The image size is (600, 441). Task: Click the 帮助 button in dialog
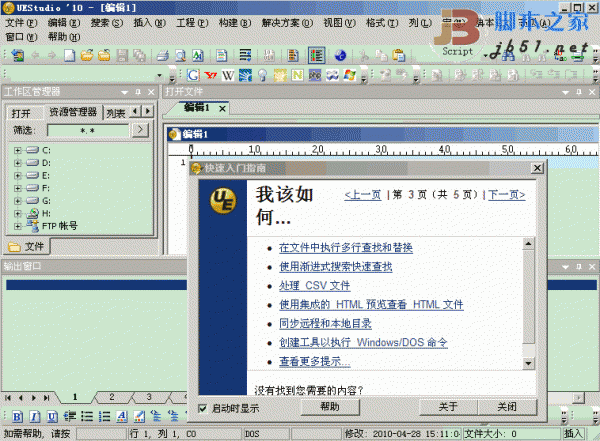pyautogui.click(x=330, y=407)
